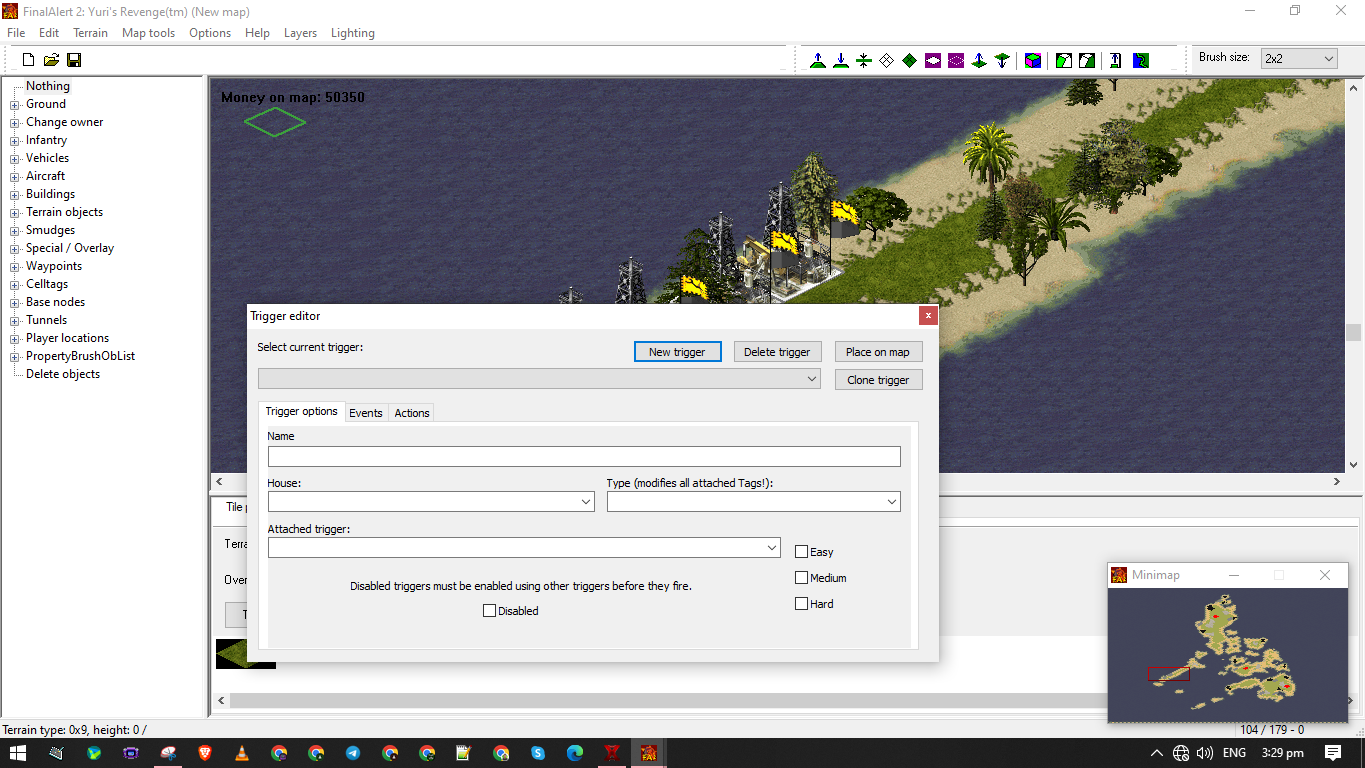
Task: Open Microsoft Edge from the taskbar
Action: [x=575, y=753]
